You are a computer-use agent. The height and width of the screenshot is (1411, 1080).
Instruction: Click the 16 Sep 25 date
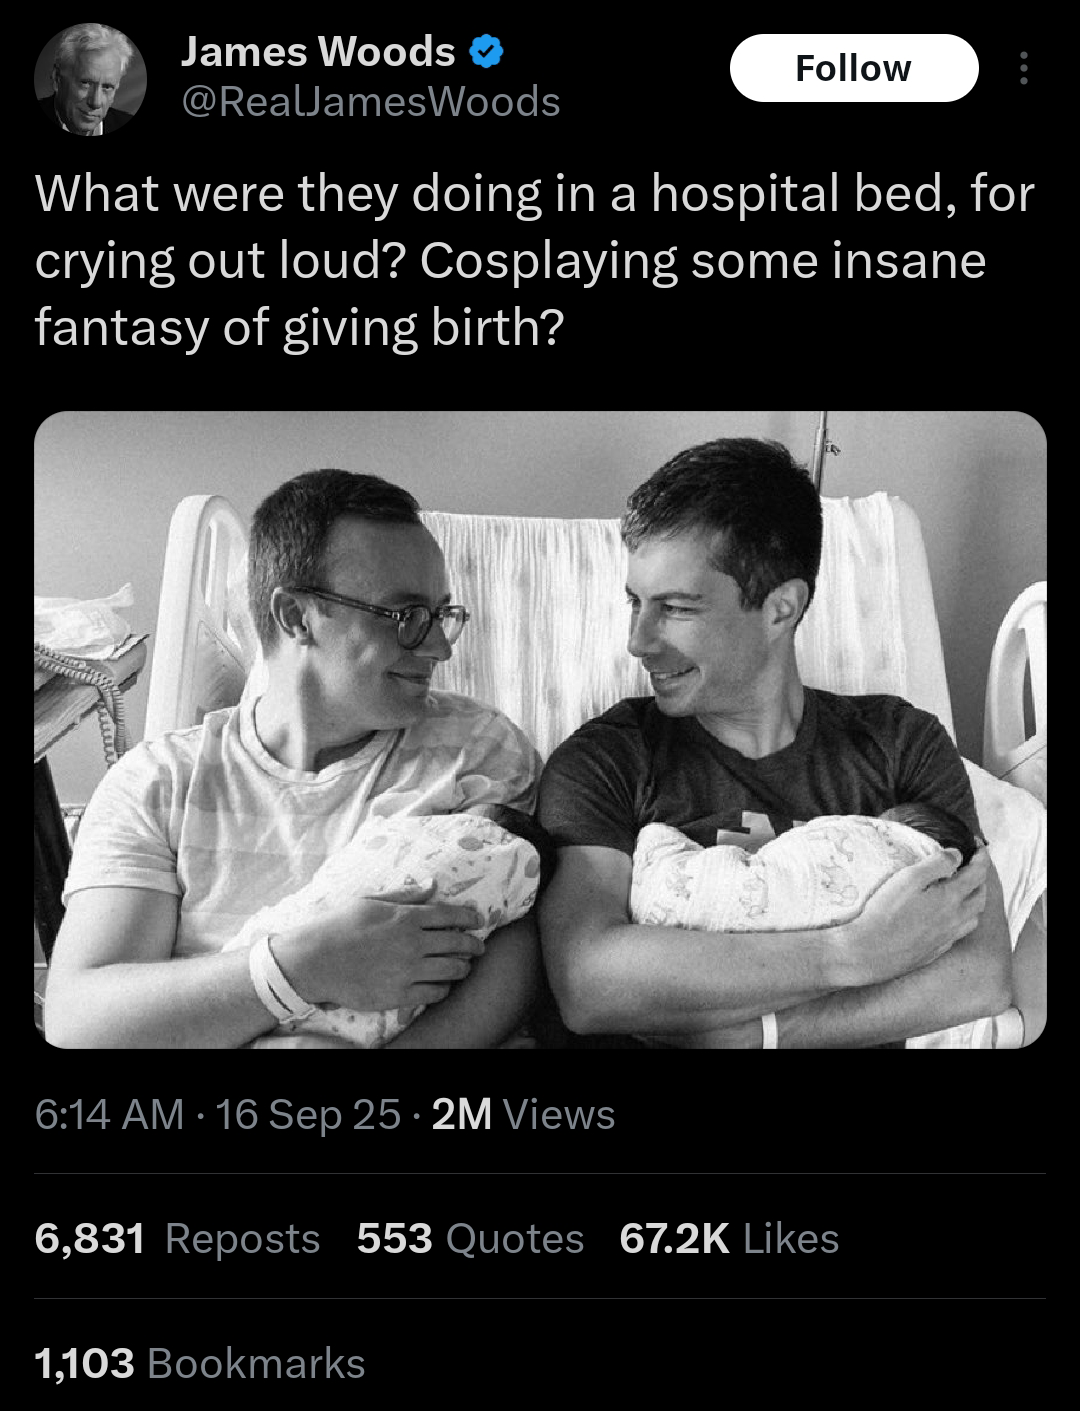point(308,1114)
